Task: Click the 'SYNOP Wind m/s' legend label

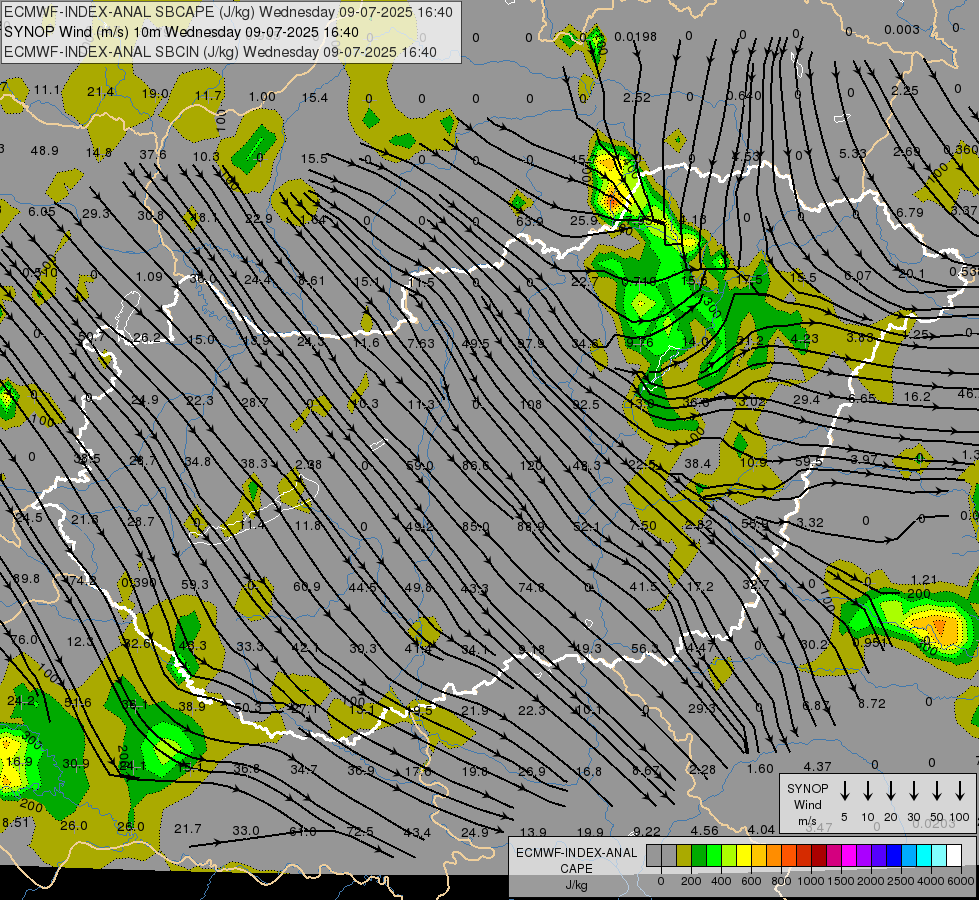Action: (807, 804)
